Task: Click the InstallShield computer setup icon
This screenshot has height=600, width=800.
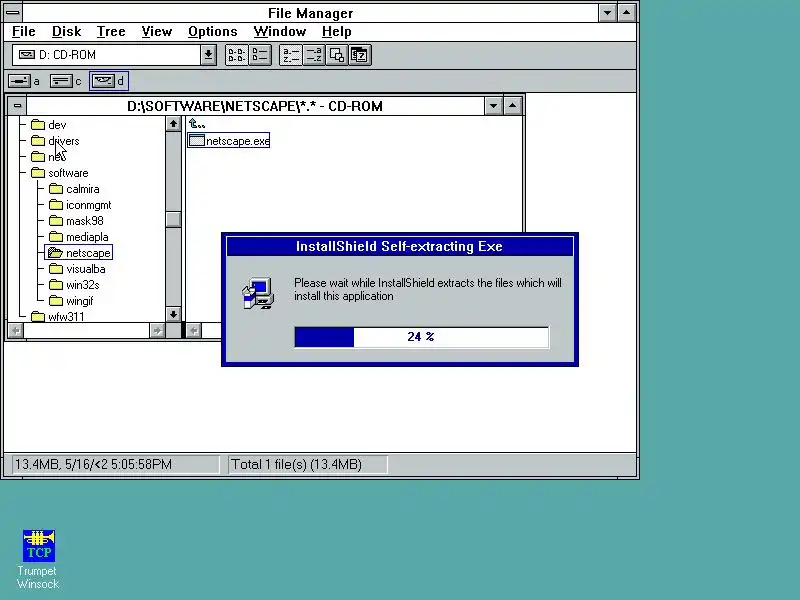Action: tap(258, 293)
